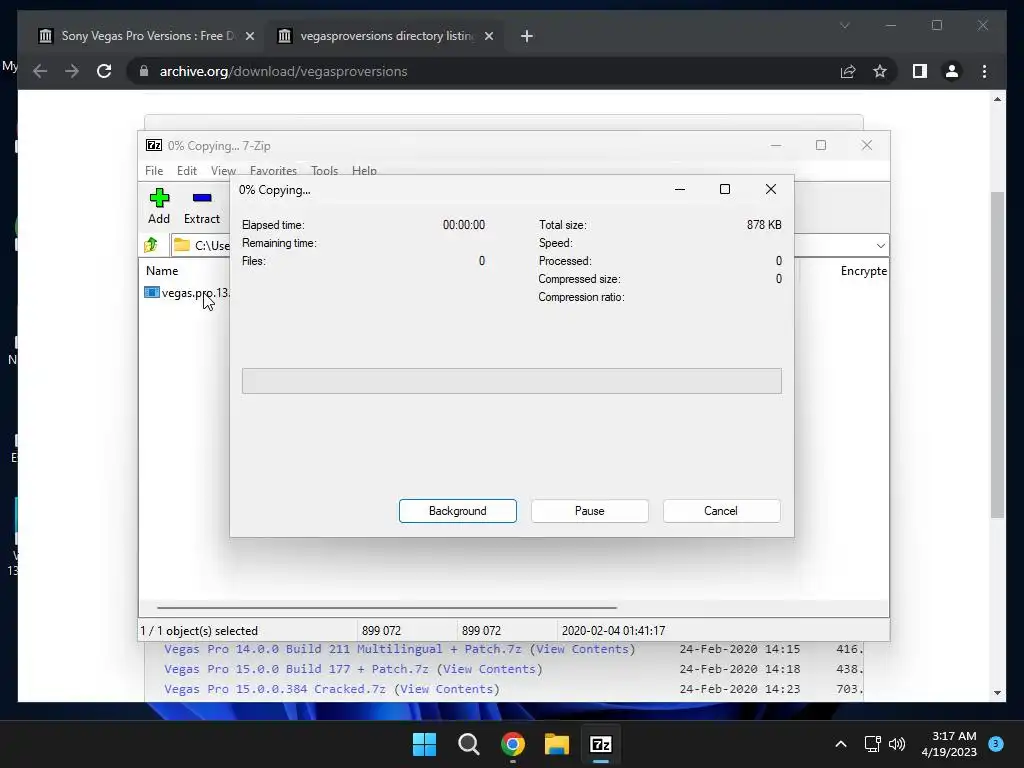This screenshot has height=768, width=1024.
Task: Open Vegas Pro 14.0.0 Build 211 link
Action: click(x=343, y=649)
